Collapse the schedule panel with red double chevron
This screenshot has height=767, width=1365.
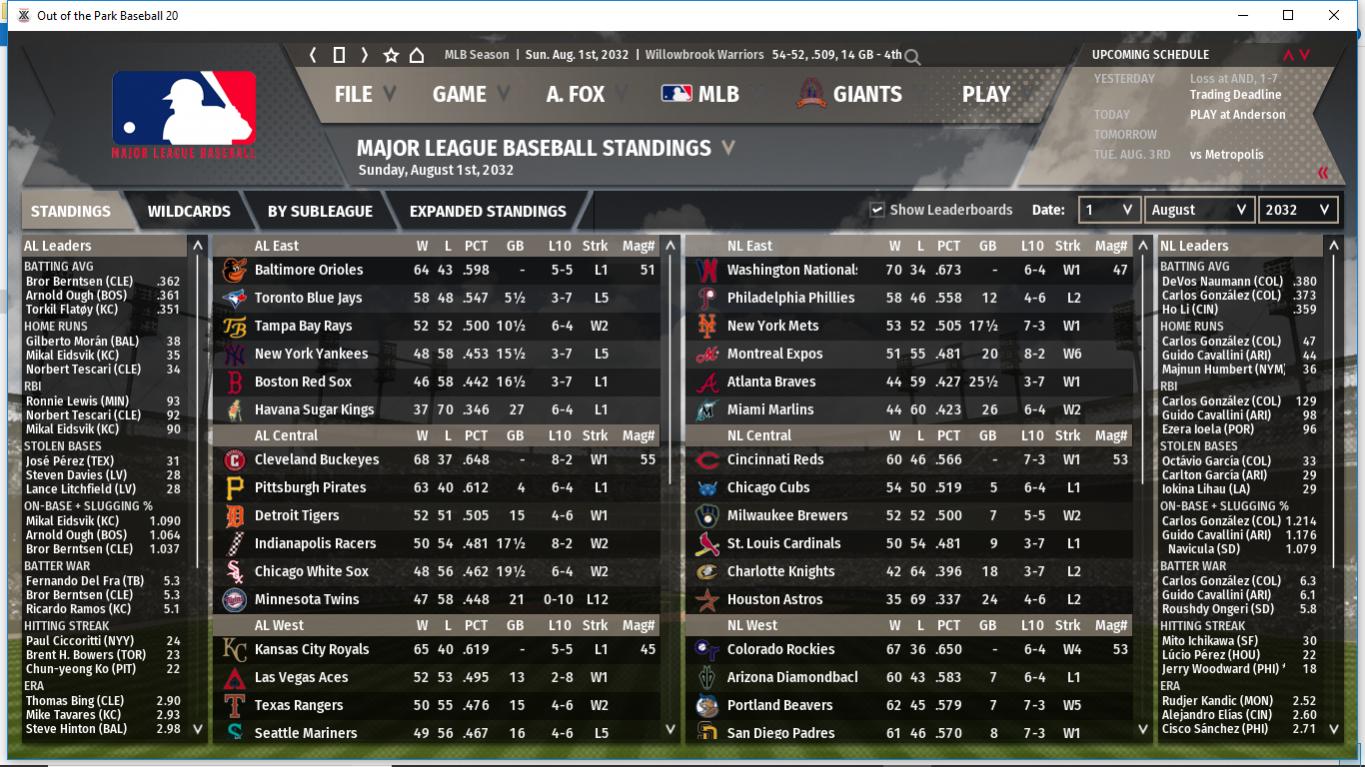(x=1323, y=173)
